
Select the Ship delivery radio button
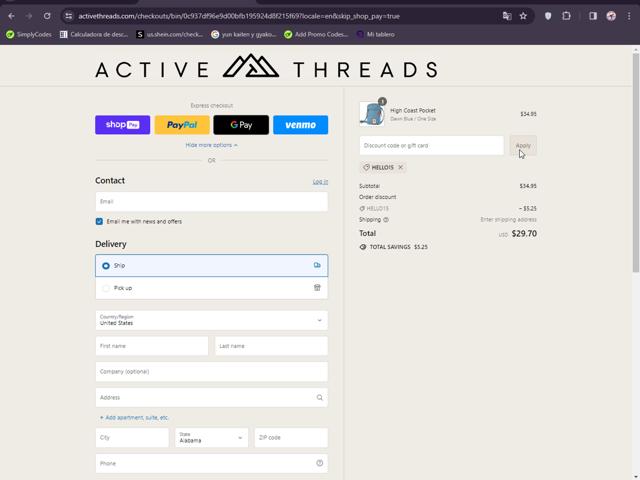(106, 266)
